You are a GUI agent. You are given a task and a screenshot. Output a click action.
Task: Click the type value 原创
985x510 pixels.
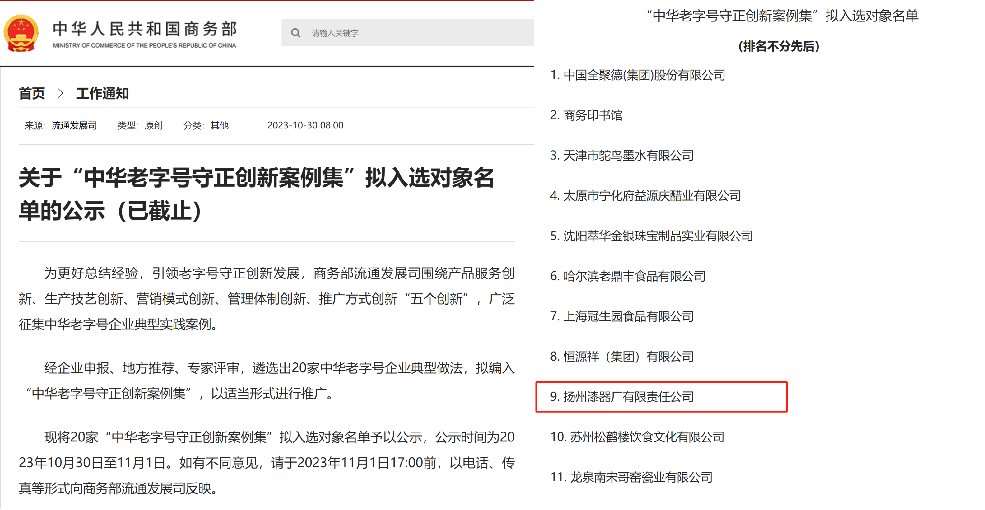point(153,126)
